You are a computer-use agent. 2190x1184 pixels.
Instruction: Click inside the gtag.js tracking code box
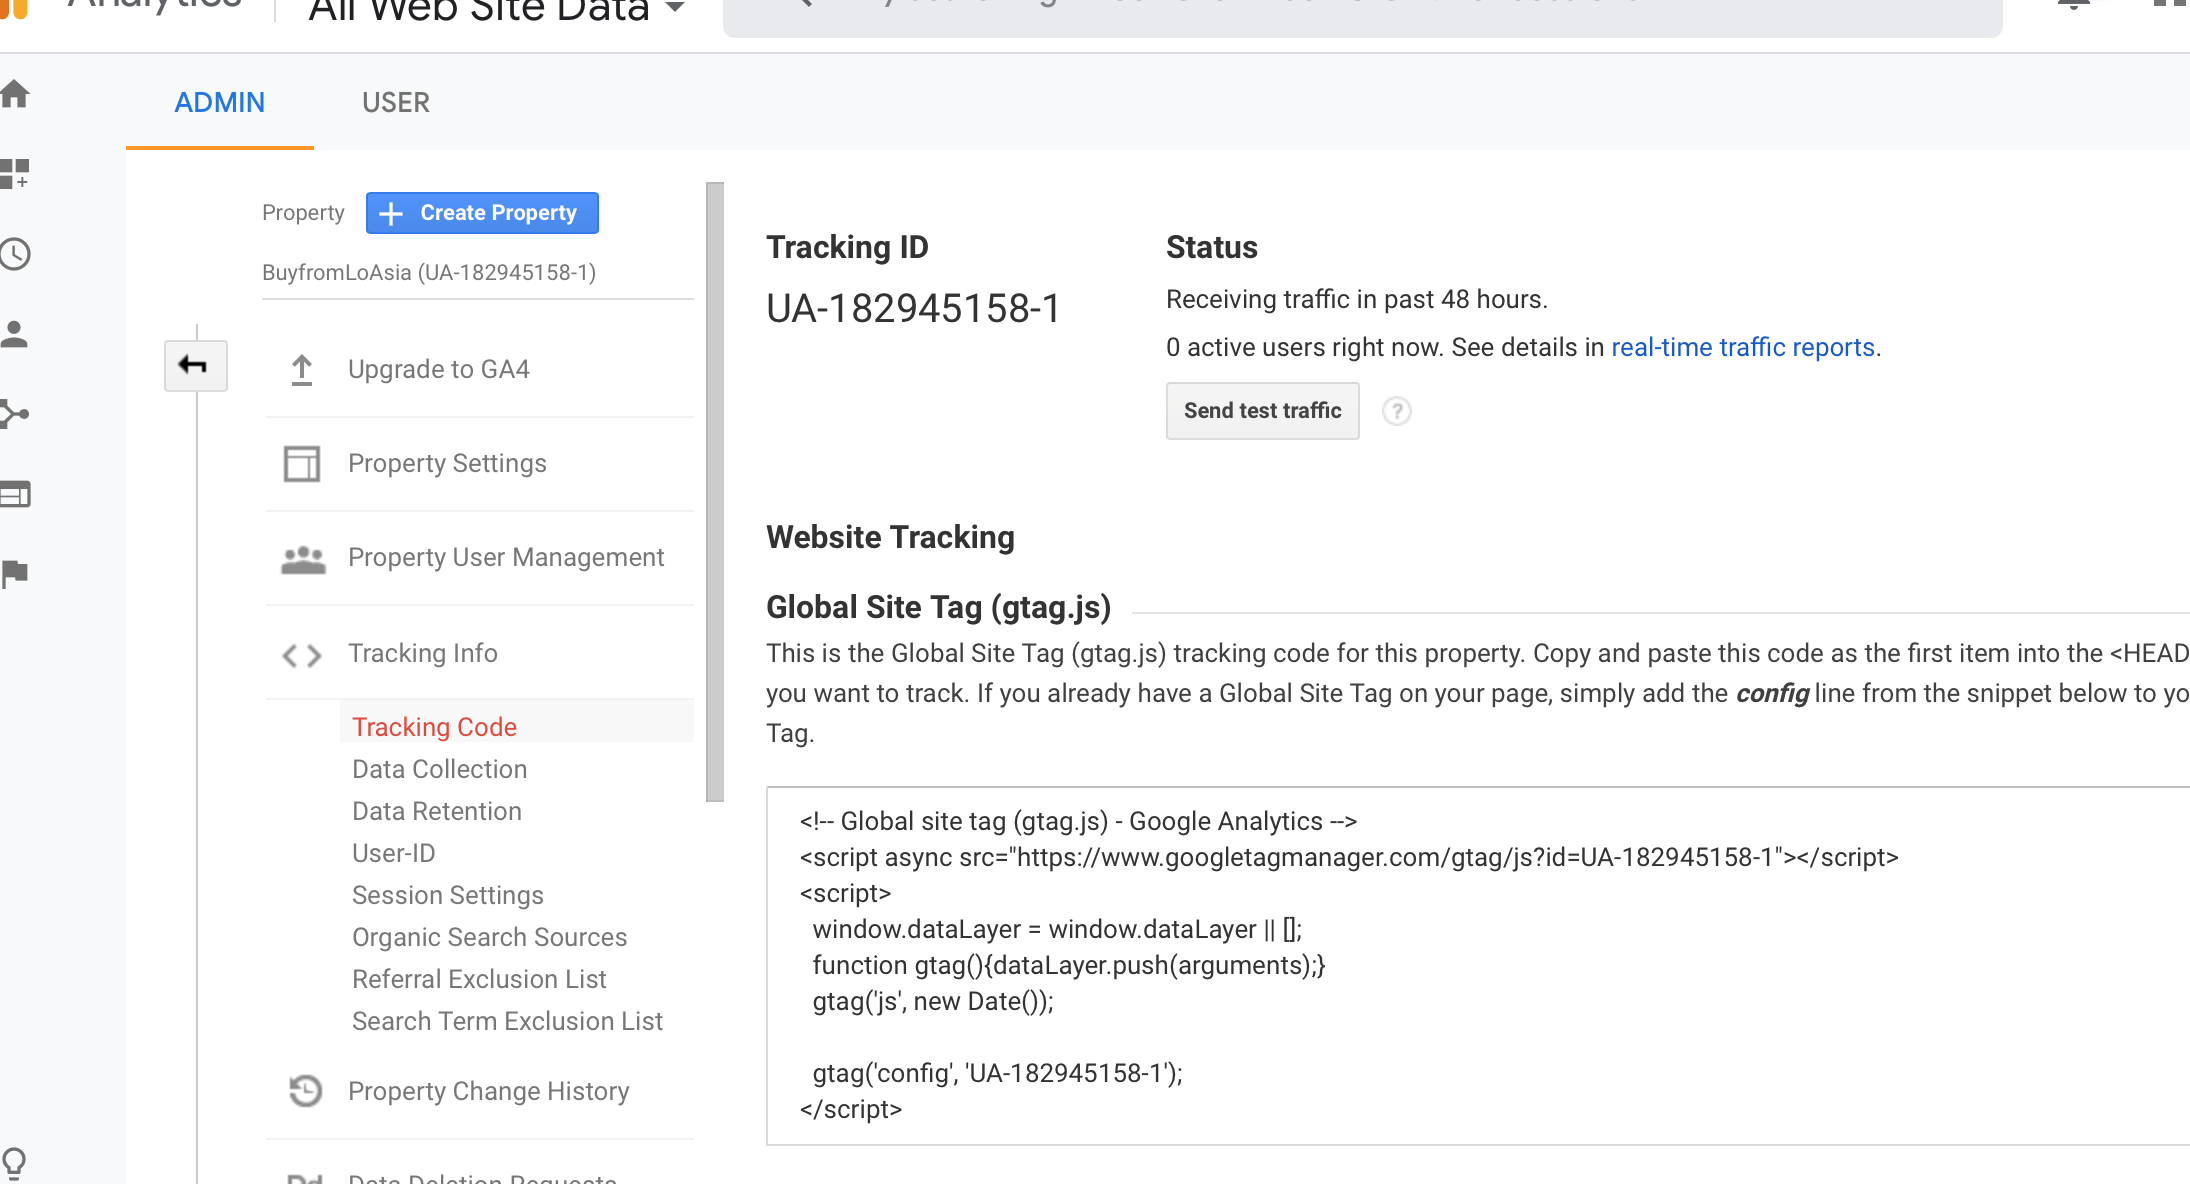[1478, 966]
